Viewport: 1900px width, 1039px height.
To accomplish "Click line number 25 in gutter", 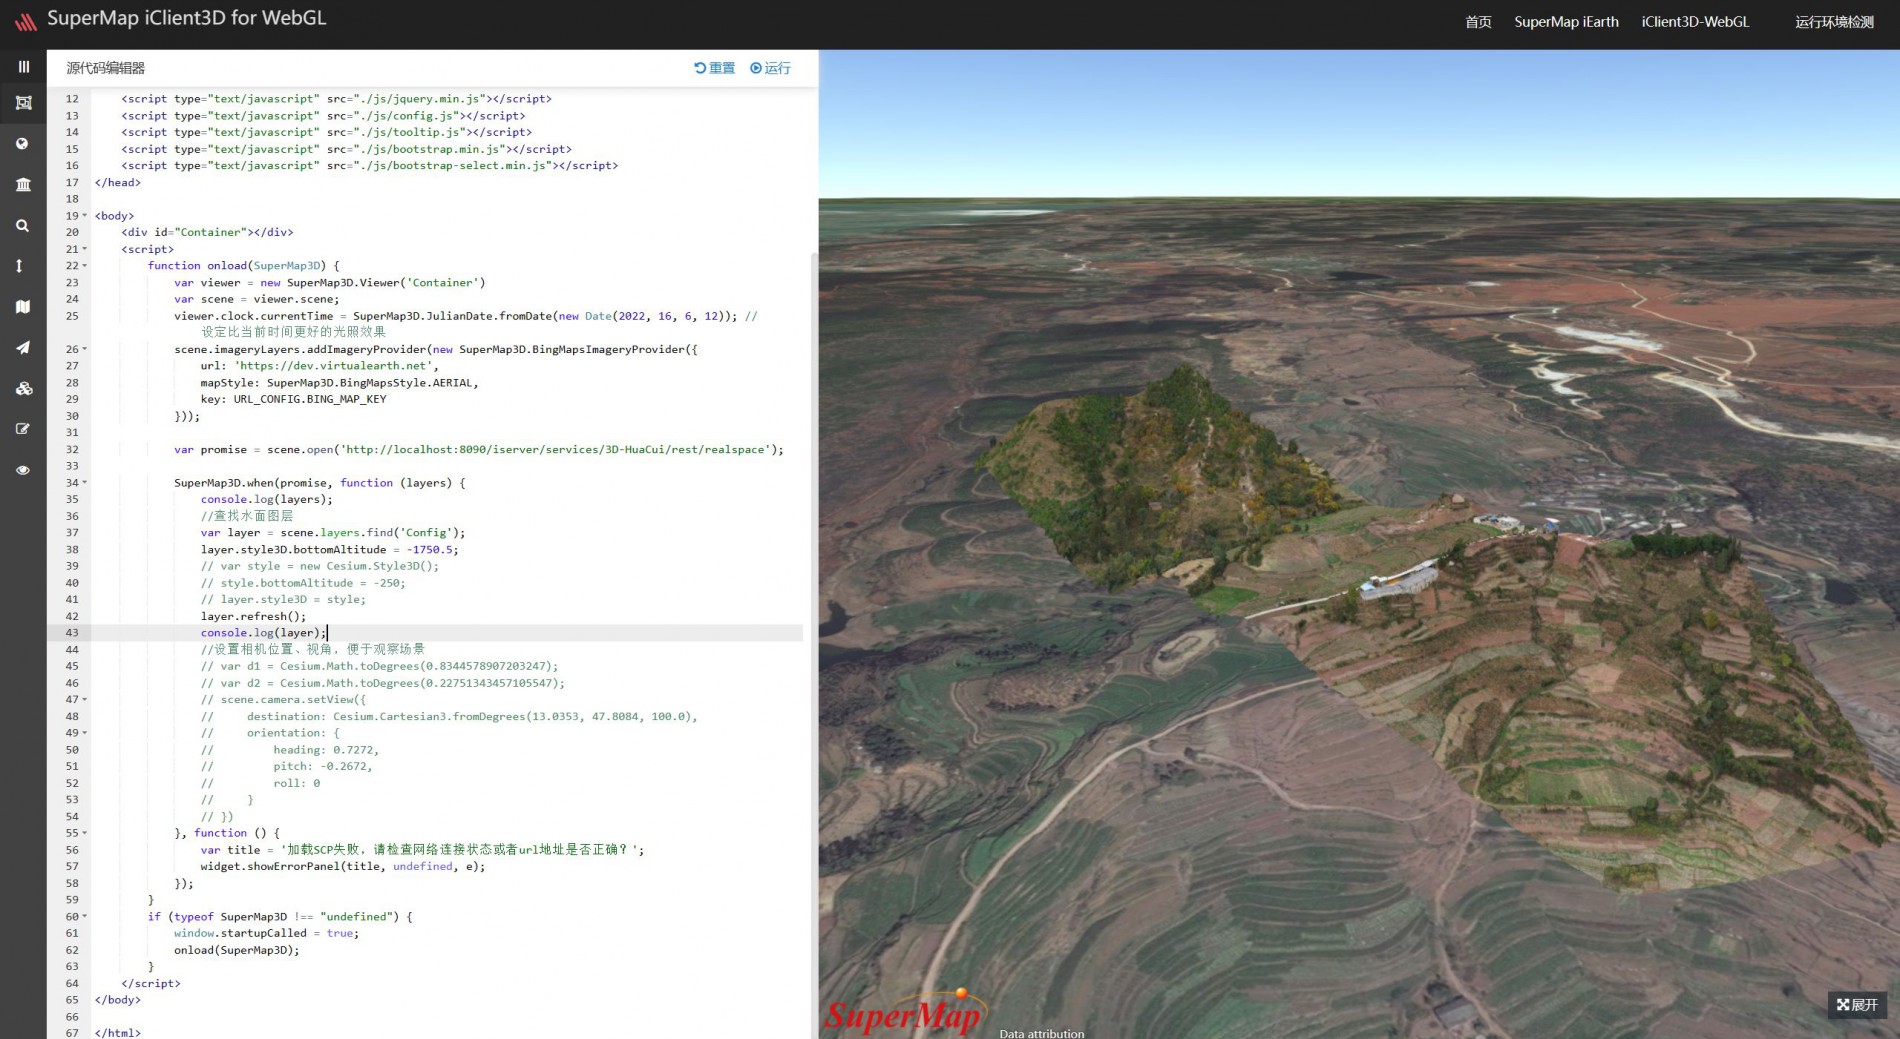I will tap(72, 316).
